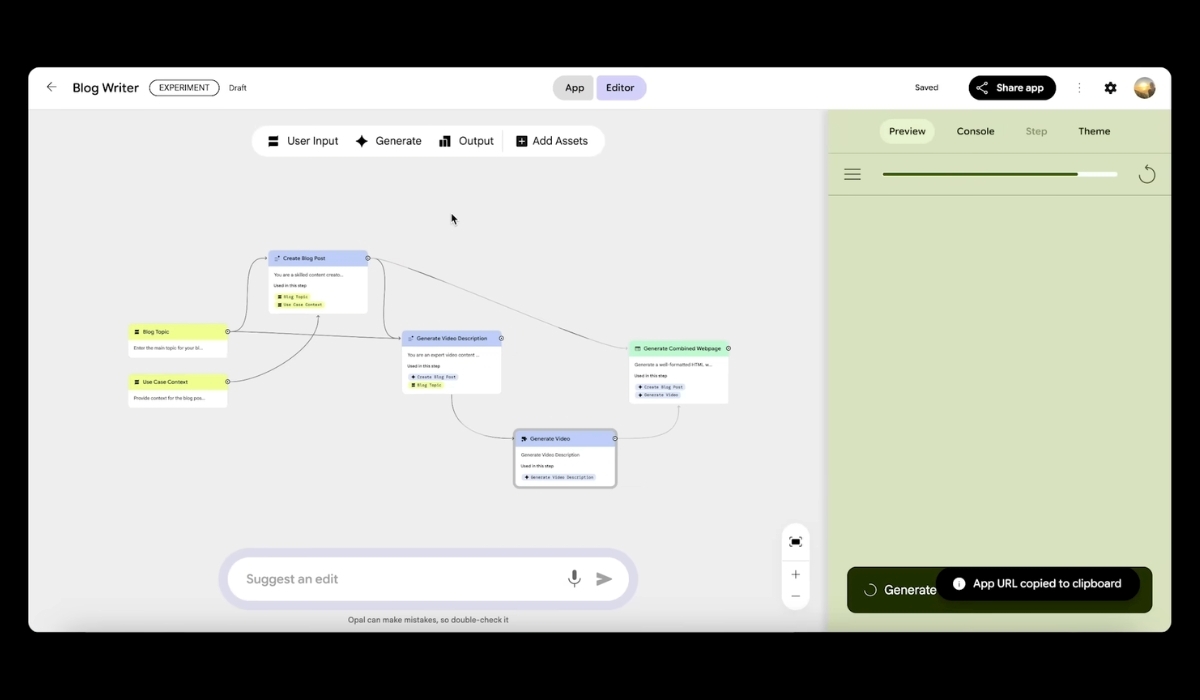This screenshot has height=700, width=1200.
Task: Click output port of Blog Topic node
Action: tap(228, 331)
